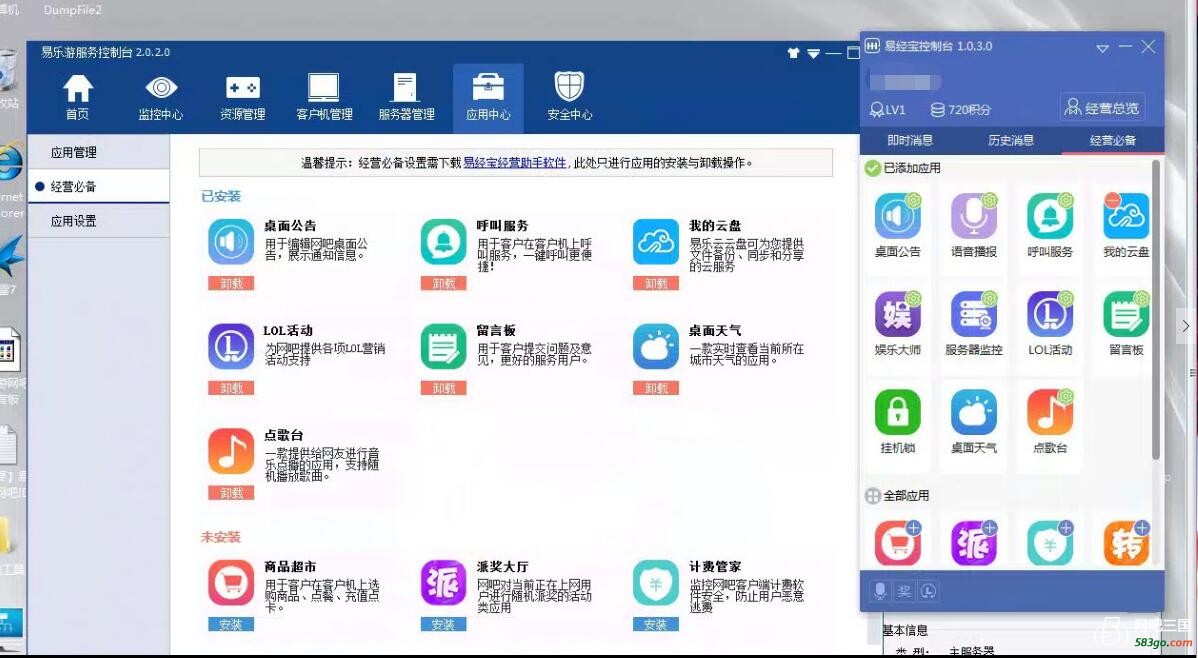Open the triangle menu in 易经宝 title bar
The width and height of the screenshot is (1198, 658).
pos(1102,48)
